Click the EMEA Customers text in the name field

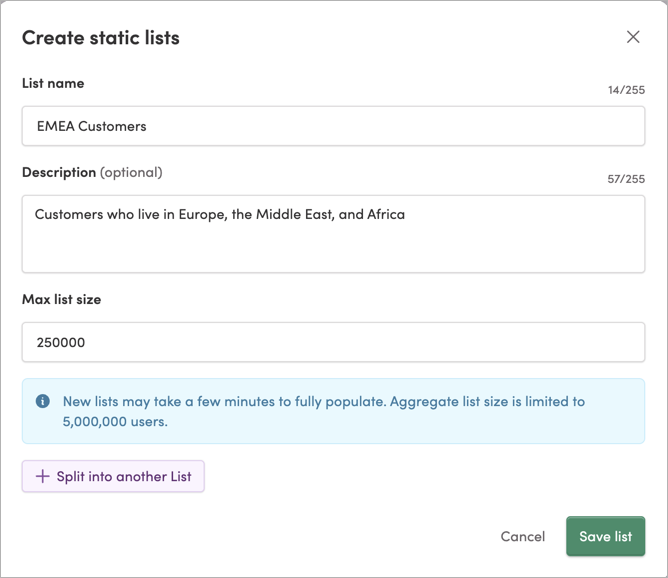(91, 126)
